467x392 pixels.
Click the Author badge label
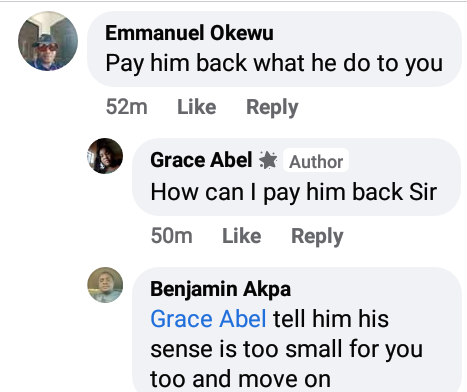click(x=316, y=160)
